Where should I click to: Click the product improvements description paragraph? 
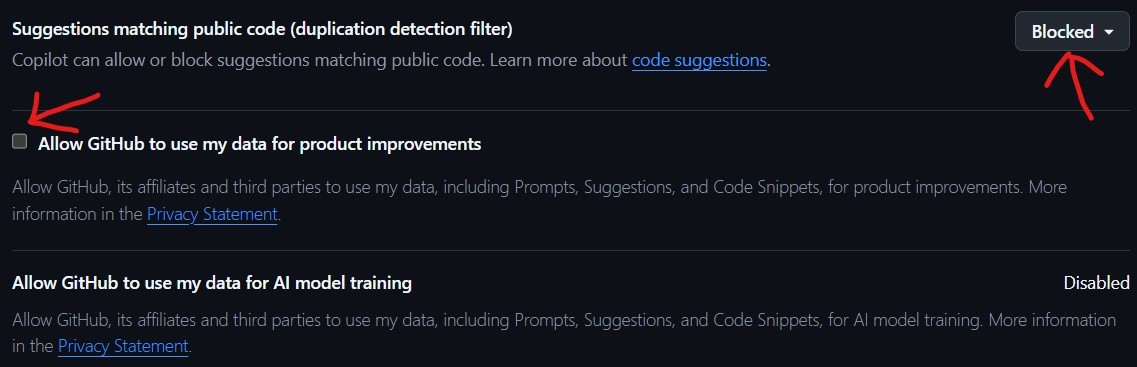[x=539, y=201]
